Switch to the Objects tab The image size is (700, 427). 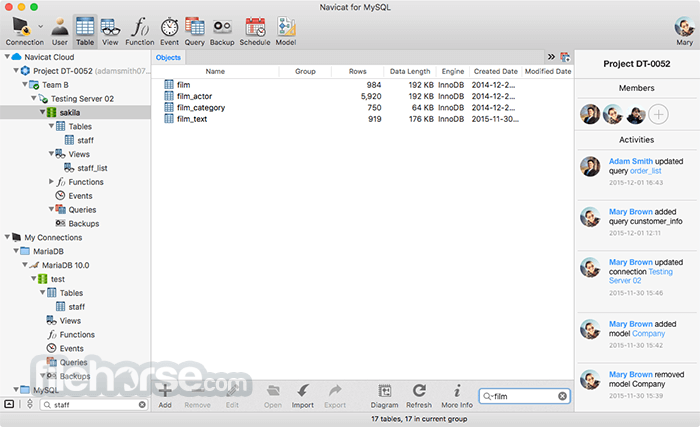point(168,58)
